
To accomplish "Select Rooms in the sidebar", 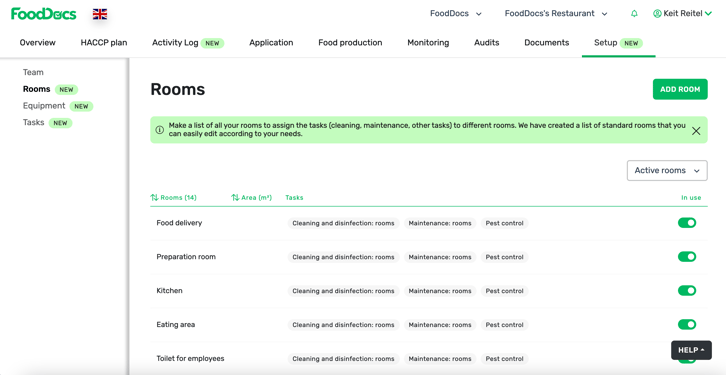I will (x=37, y=89).
